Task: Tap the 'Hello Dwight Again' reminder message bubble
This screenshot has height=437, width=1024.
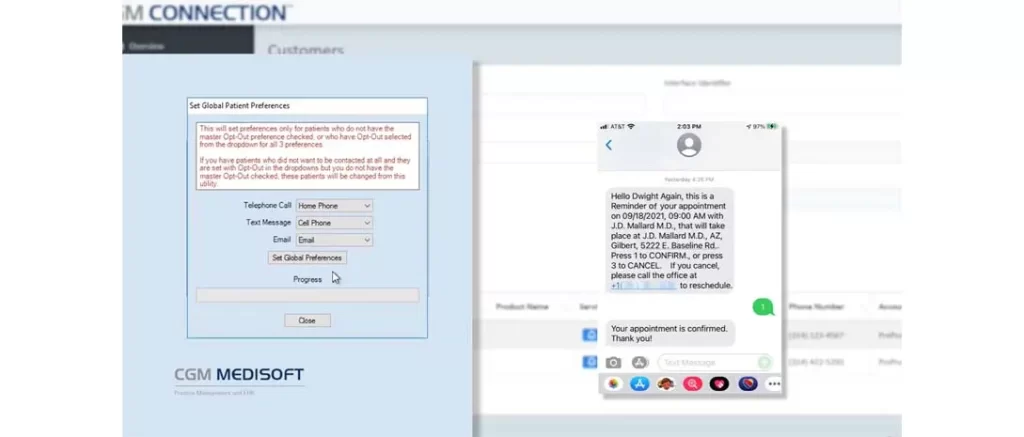Action: coord(670,241)
